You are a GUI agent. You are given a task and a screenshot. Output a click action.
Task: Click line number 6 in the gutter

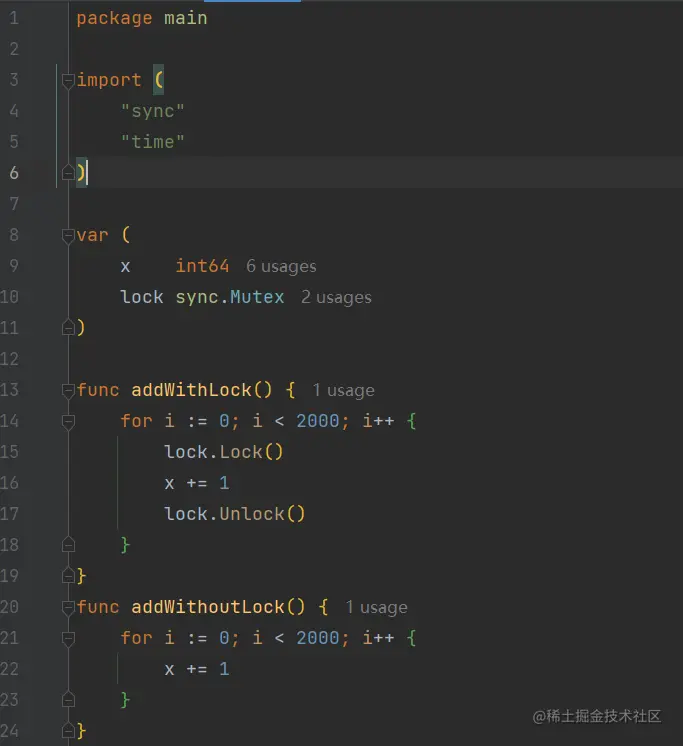coord(14,173)
